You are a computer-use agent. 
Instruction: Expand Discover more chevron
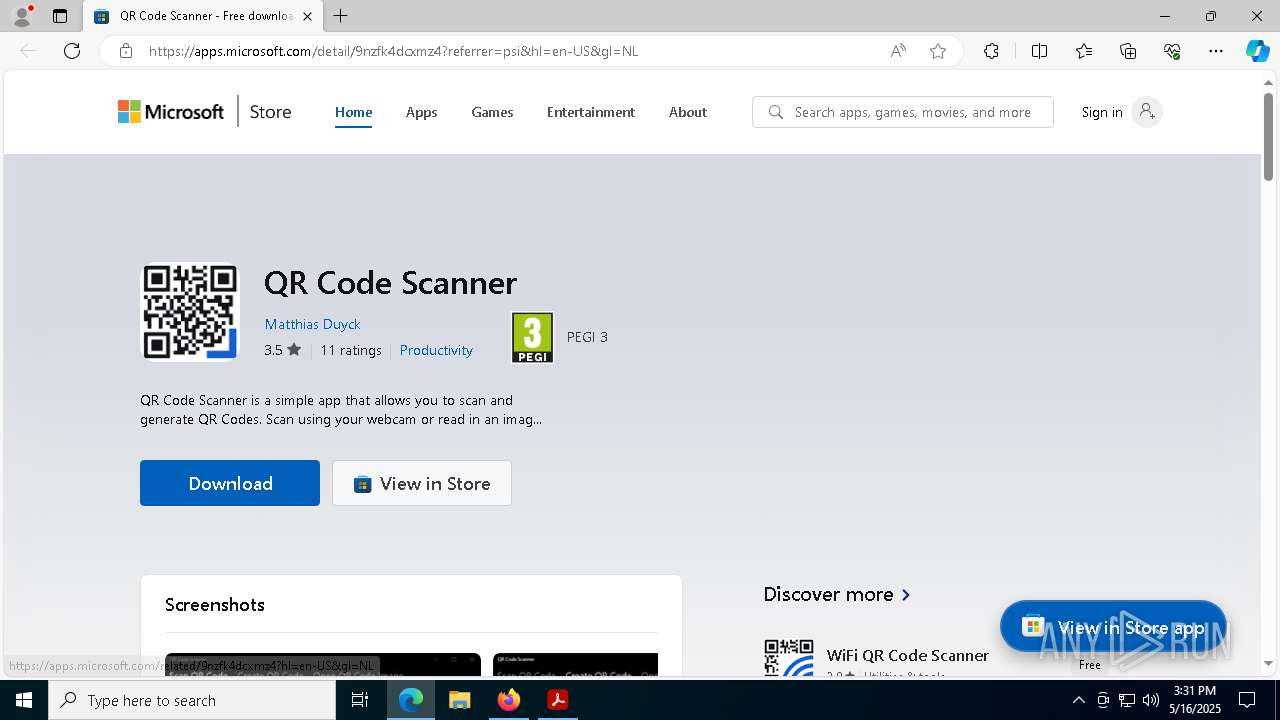[x=906, y=594]
